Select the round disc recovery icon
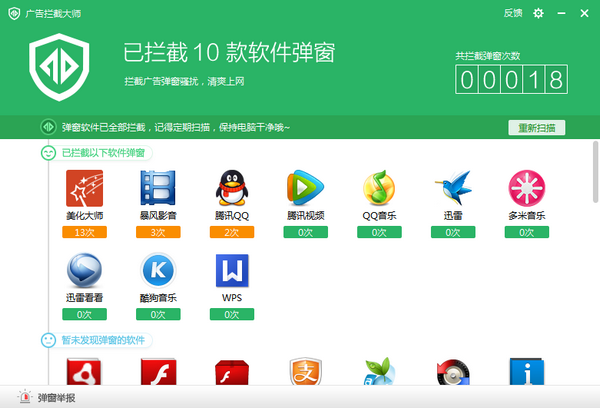 [x=453, y=372]
